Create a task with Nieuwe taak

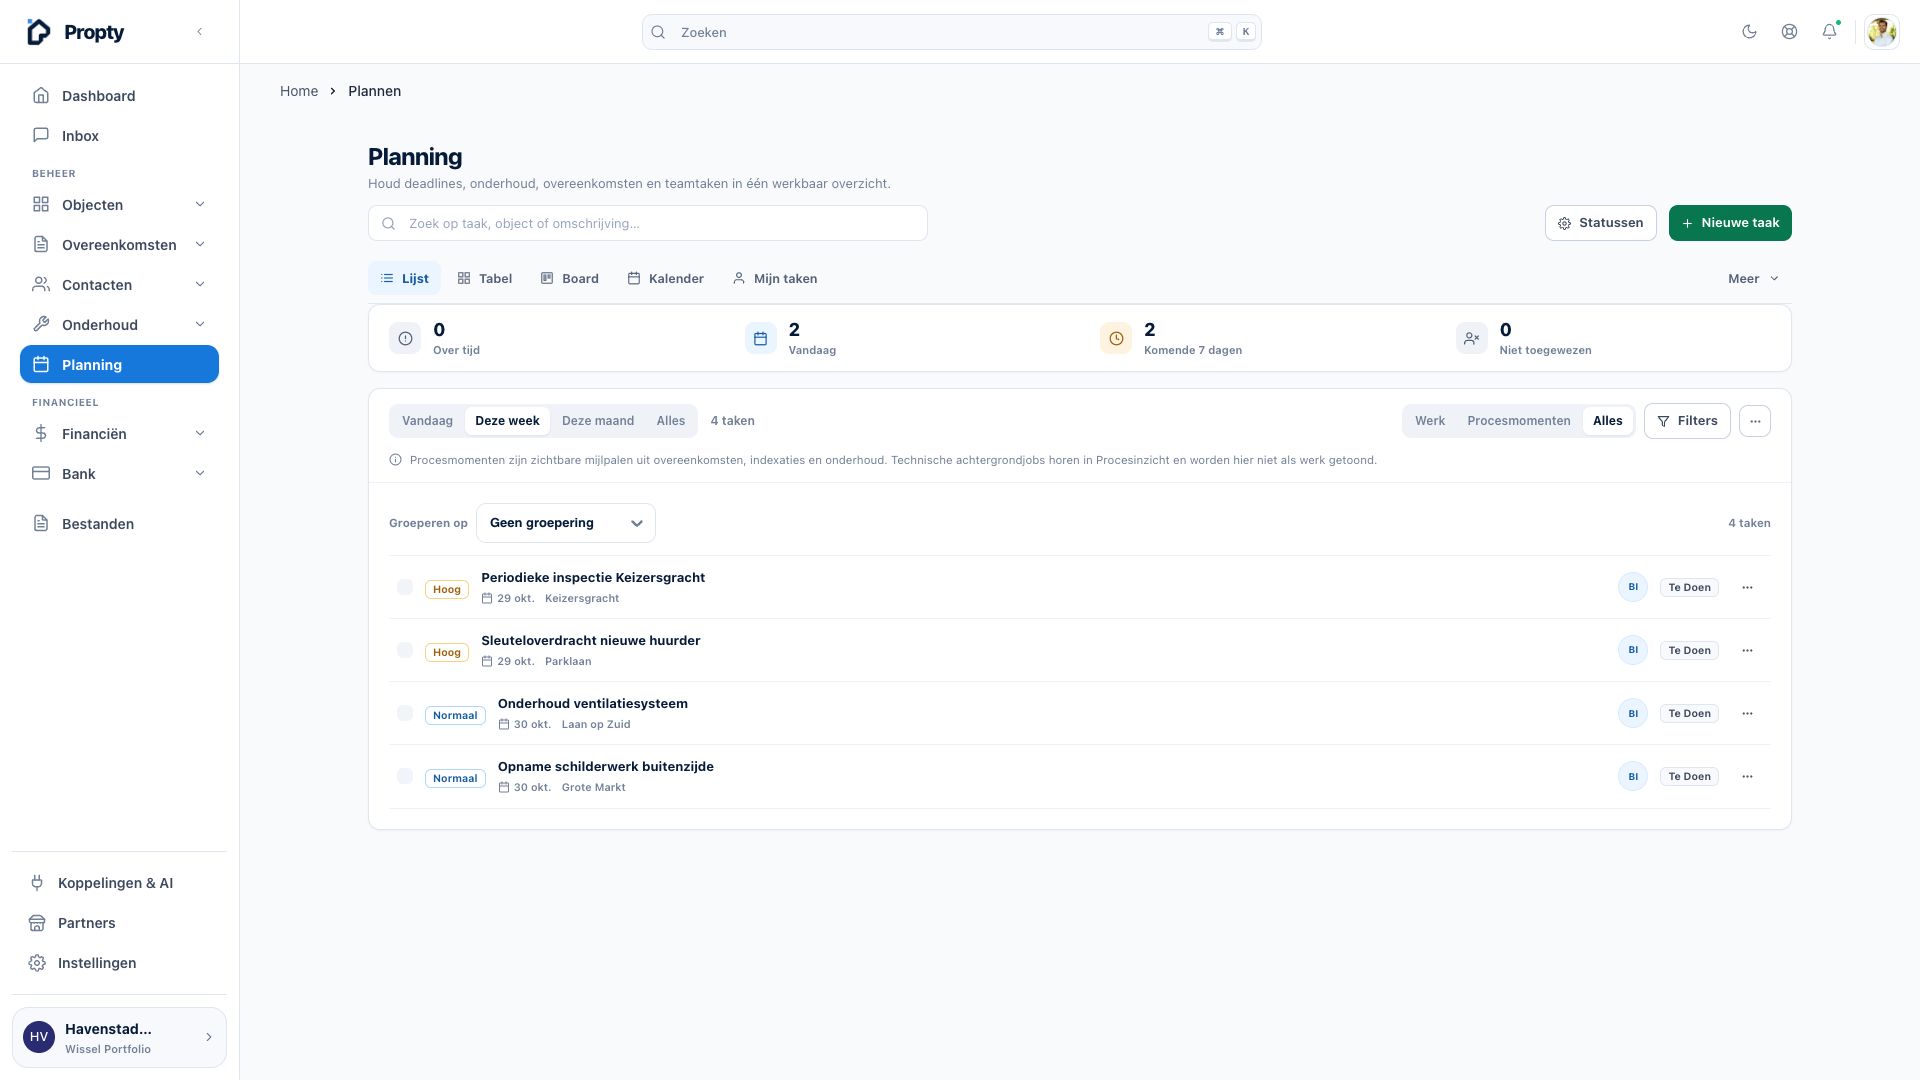click(1730, 223)
